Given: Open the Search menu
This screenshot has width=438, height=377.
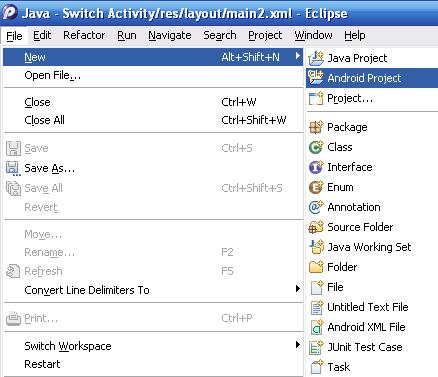Looking at the screenshot, I should click(220, 35).
